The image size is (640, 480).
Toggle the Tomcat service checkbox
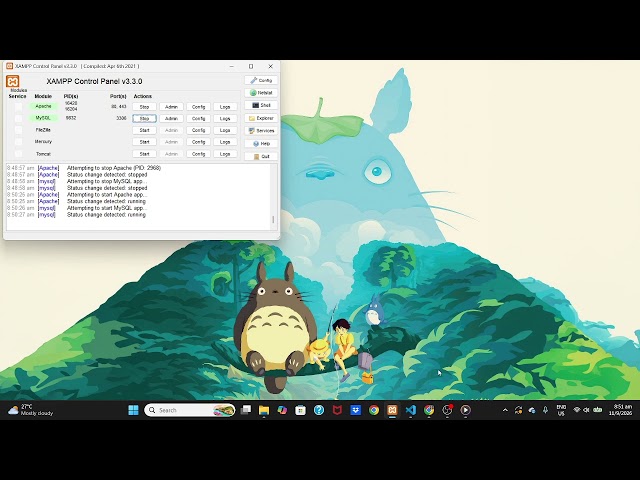pyautogui.click(x=18, y=154)
